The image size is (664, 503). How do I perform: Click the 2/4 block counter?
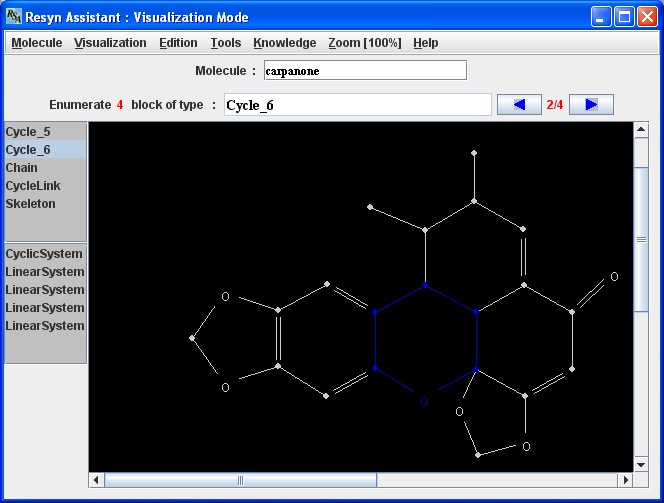click(x=555, y=105)
